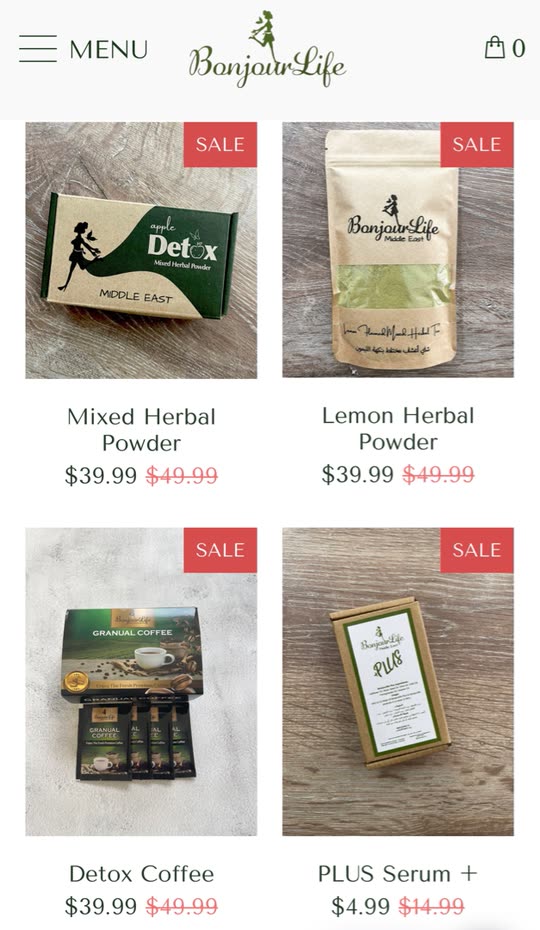540x930 pixels.
Task: Click the $39.99 Lemon Herbal Powder price
Action: pos(358,474)
